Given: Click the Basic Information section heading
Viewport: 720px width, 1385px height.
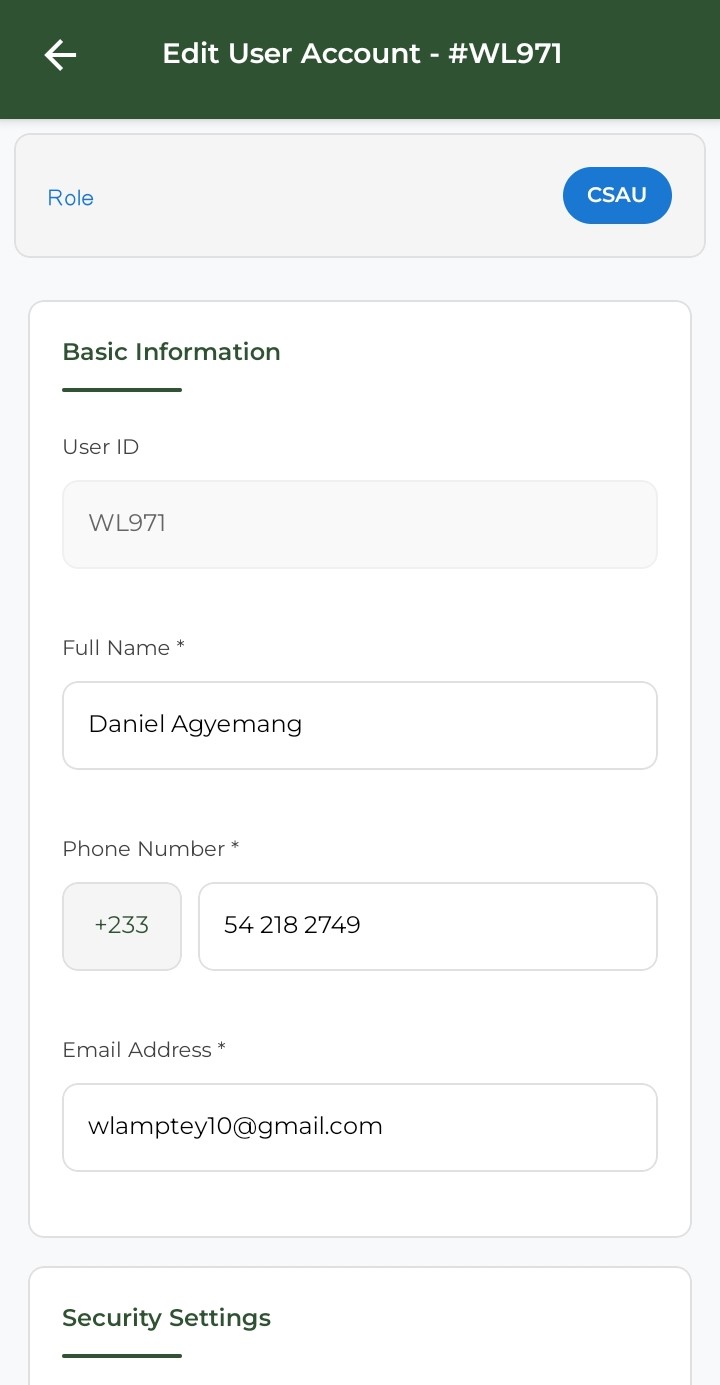Looking at the screenshot, I should click(171, 352).
